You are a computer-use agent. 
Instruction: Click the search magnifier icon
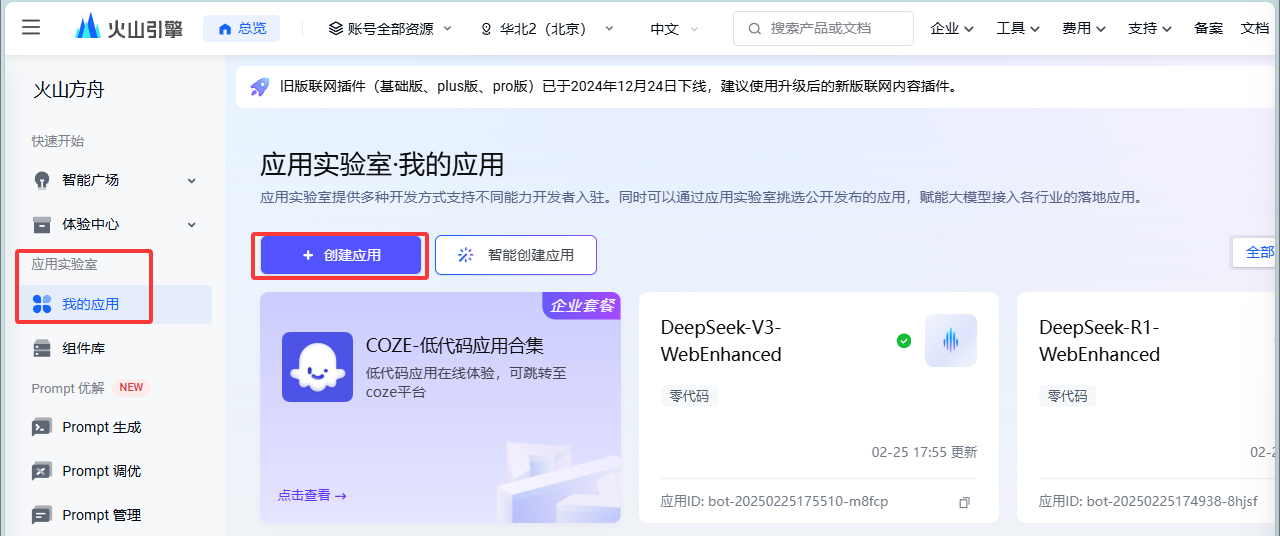pos(754,29)
